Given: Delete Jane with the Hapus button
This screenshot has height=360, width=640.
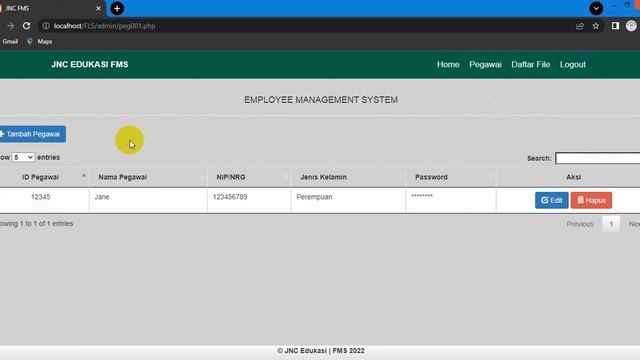Looking at the screenshot, I should pyautogui.click(x=591, y=200).
